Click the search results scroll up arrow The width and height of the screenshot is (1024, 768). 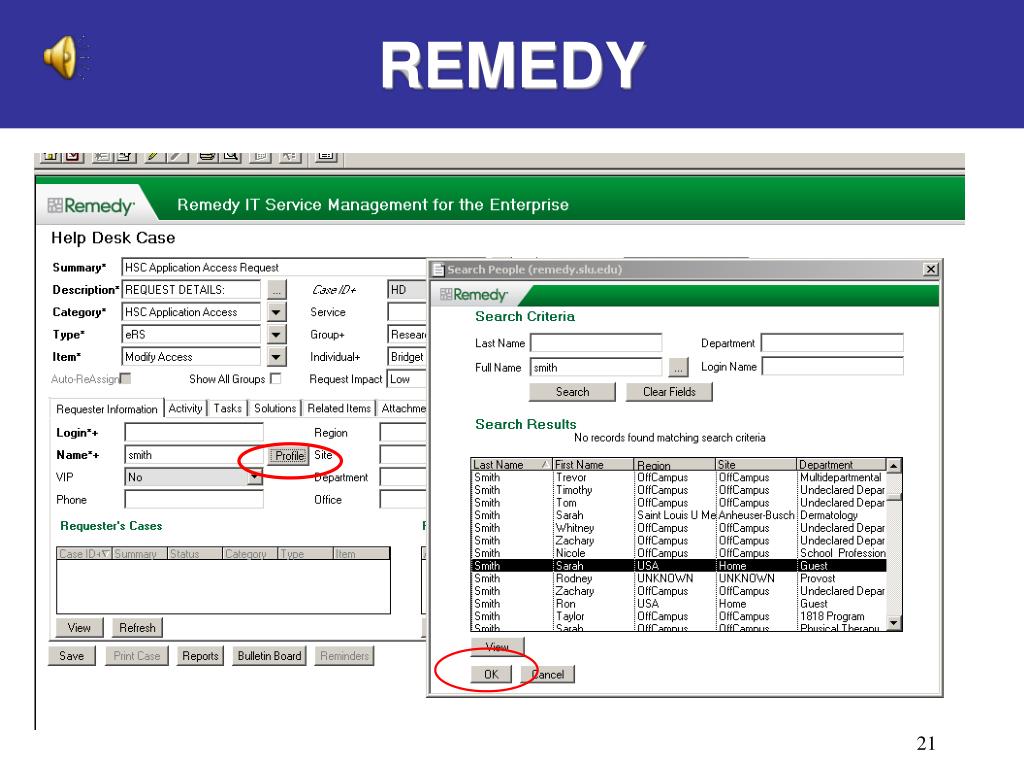894,465
